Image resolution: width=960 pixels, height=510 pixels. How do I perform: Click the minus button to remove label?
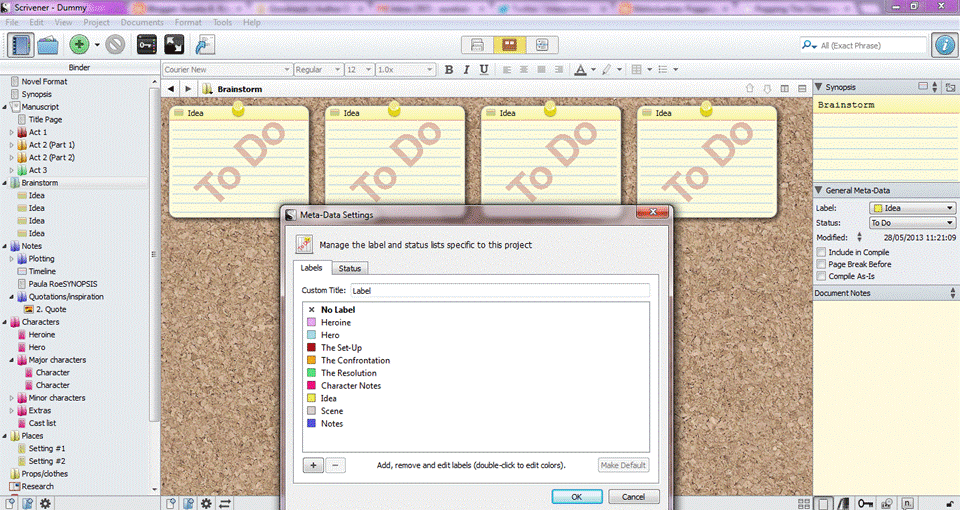[335, 465]
